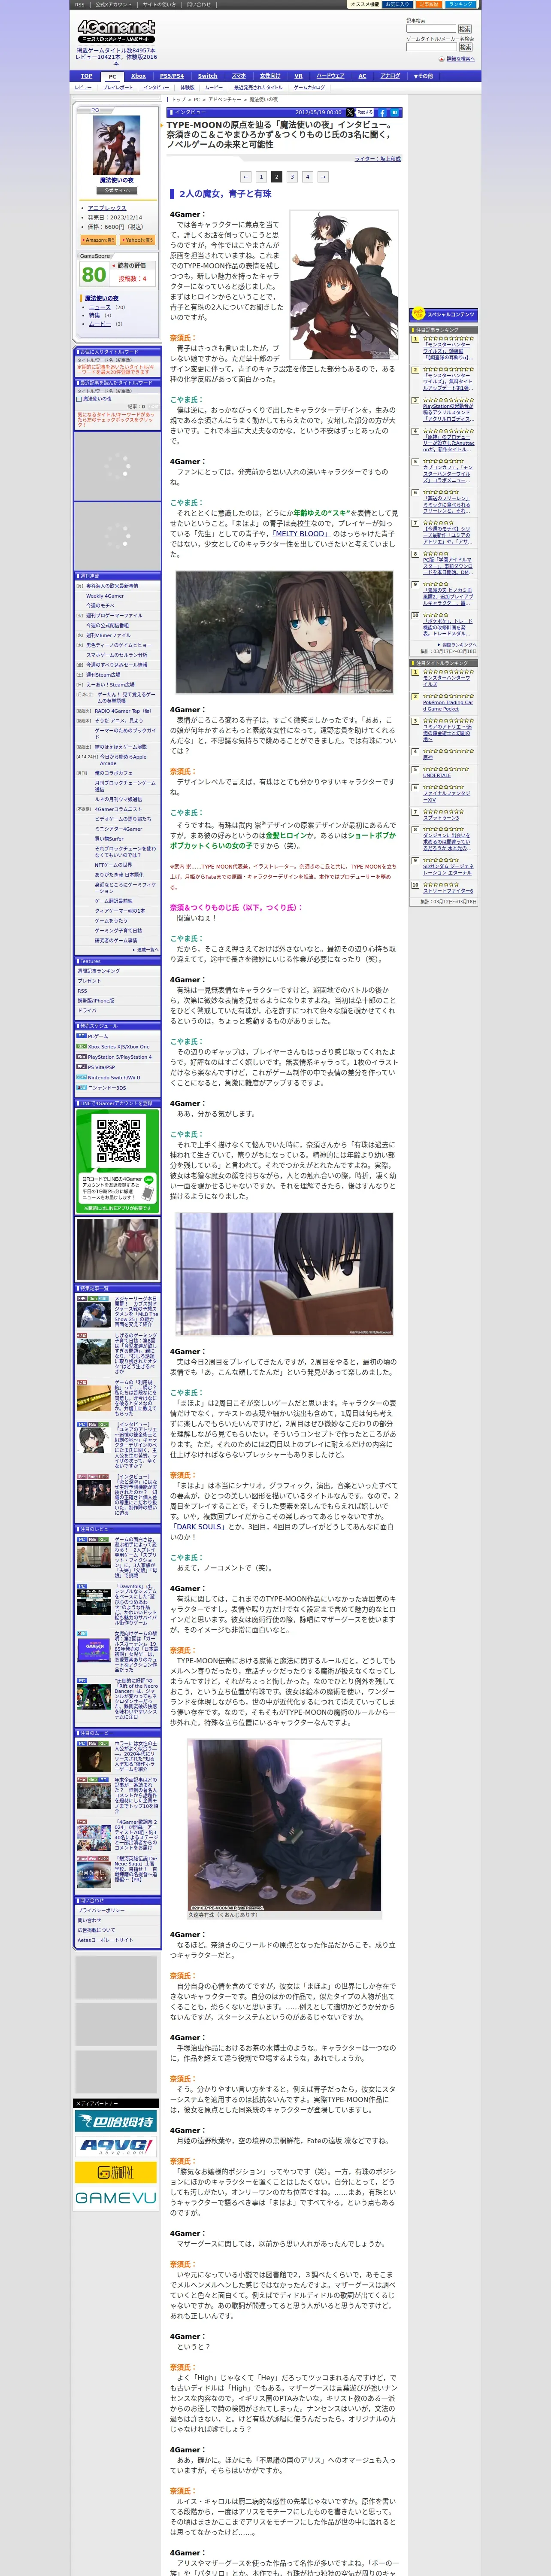
Task: Click the LINE QR code image
Action: (x=118, y=1141)
